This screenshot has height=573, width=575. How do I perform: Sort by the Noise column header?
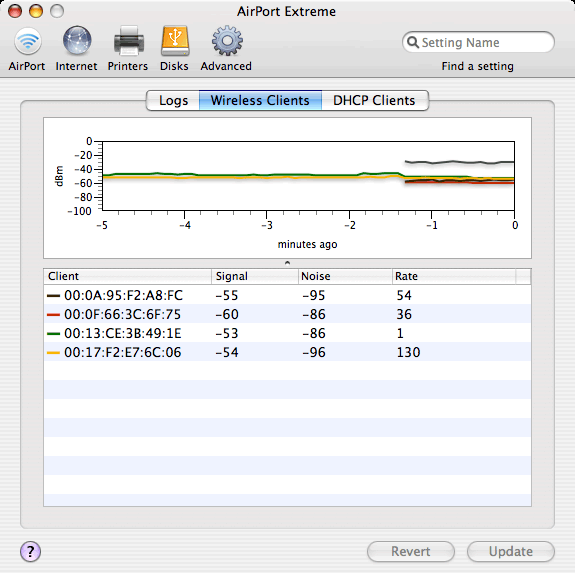(x=345, y=276)
